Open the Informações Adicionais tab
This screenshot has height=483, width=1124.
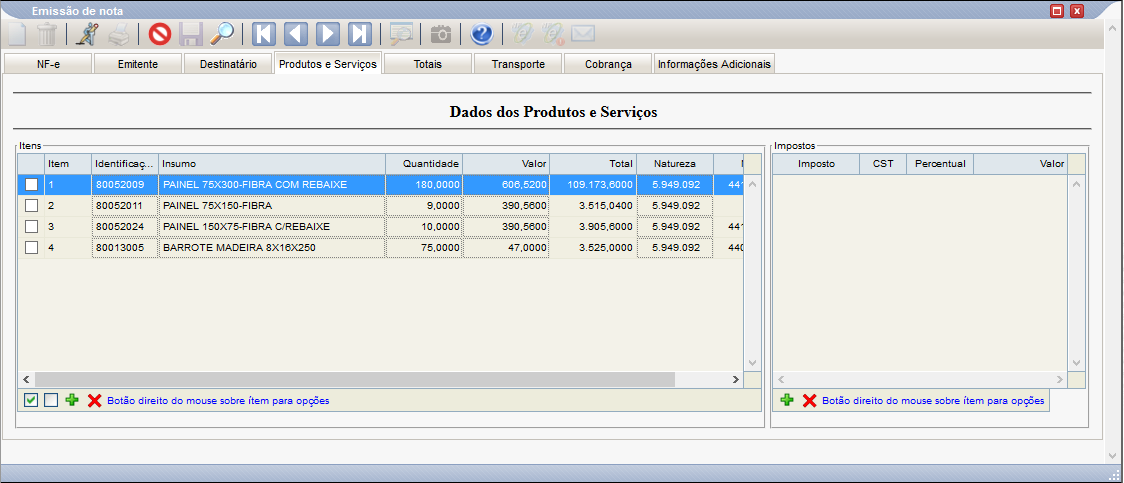(714, 64)
